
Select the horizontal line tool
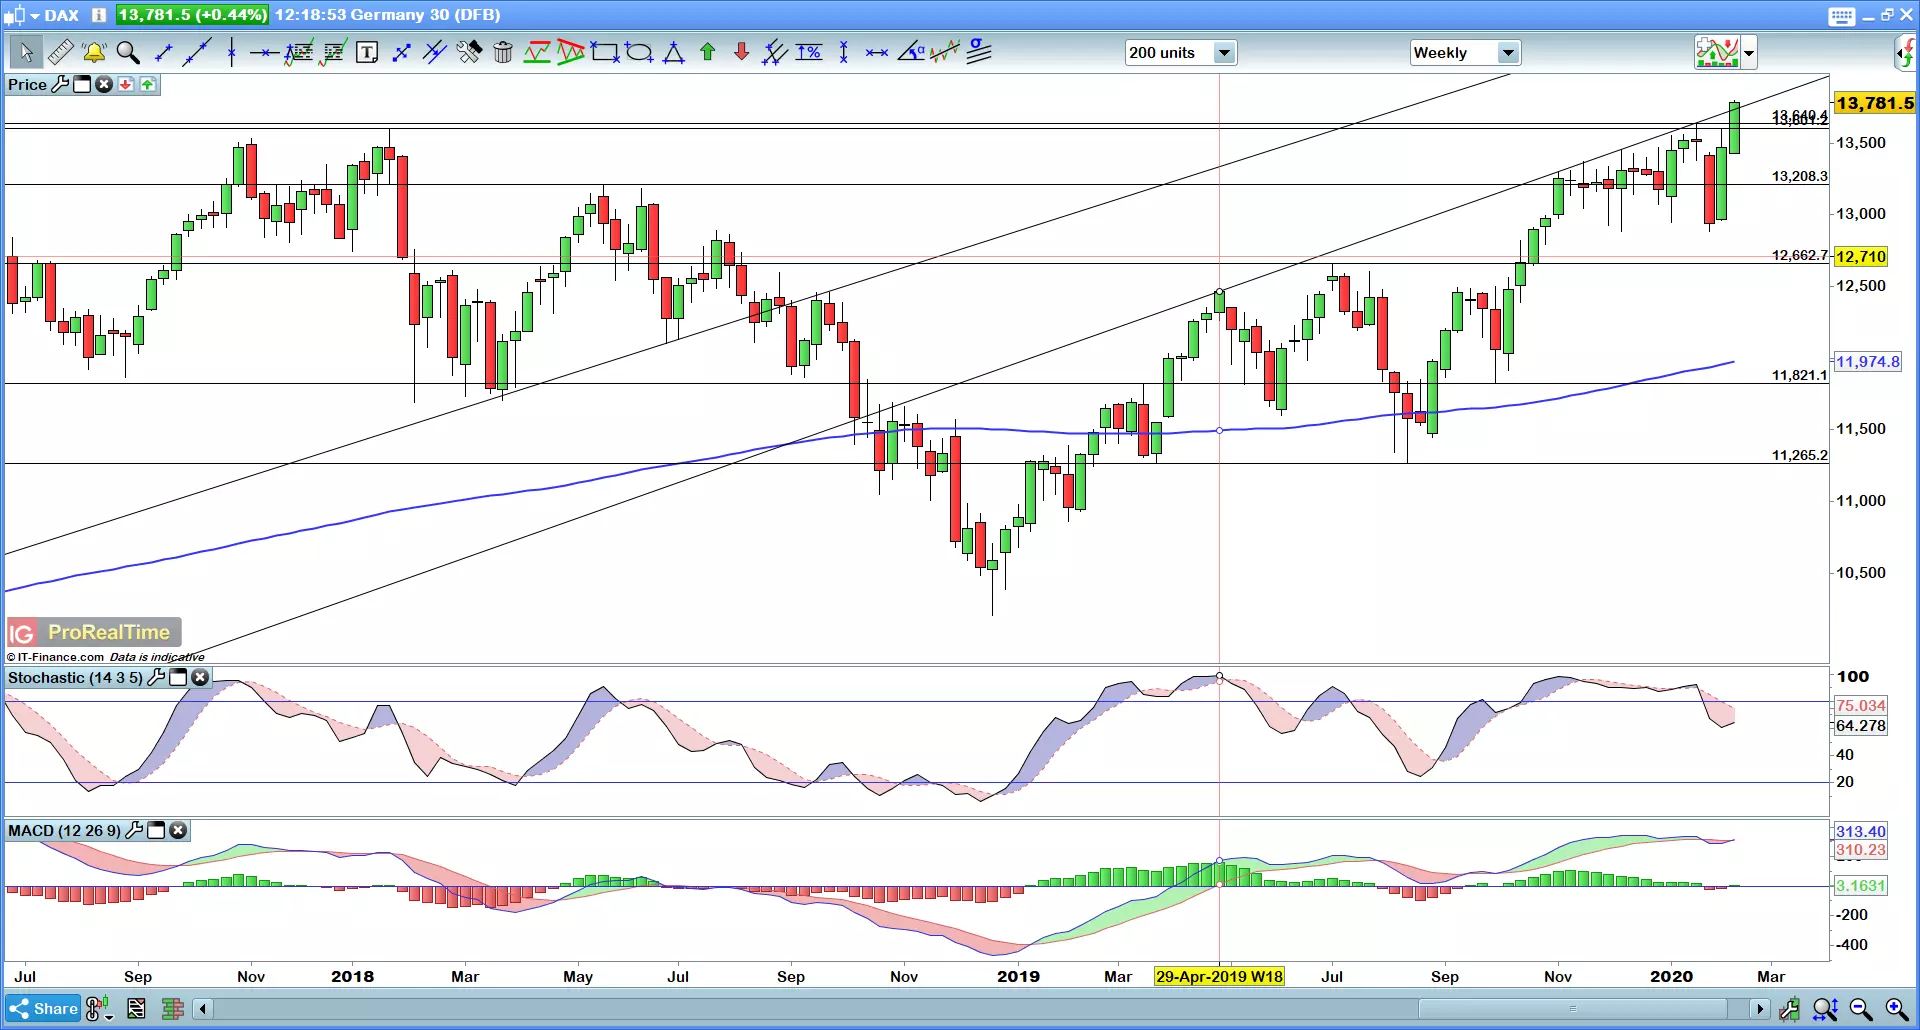coord(264,52)
